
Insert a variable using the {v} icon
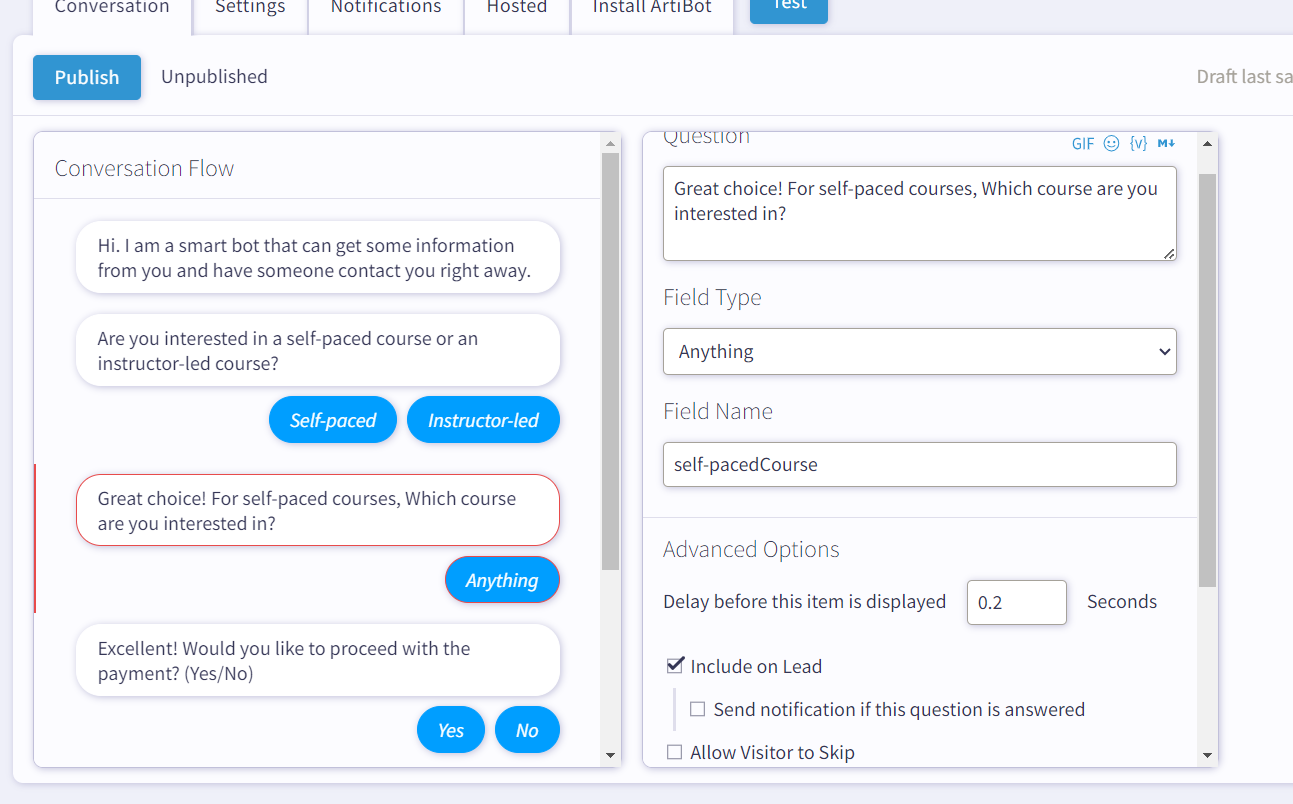[1138, 144]
